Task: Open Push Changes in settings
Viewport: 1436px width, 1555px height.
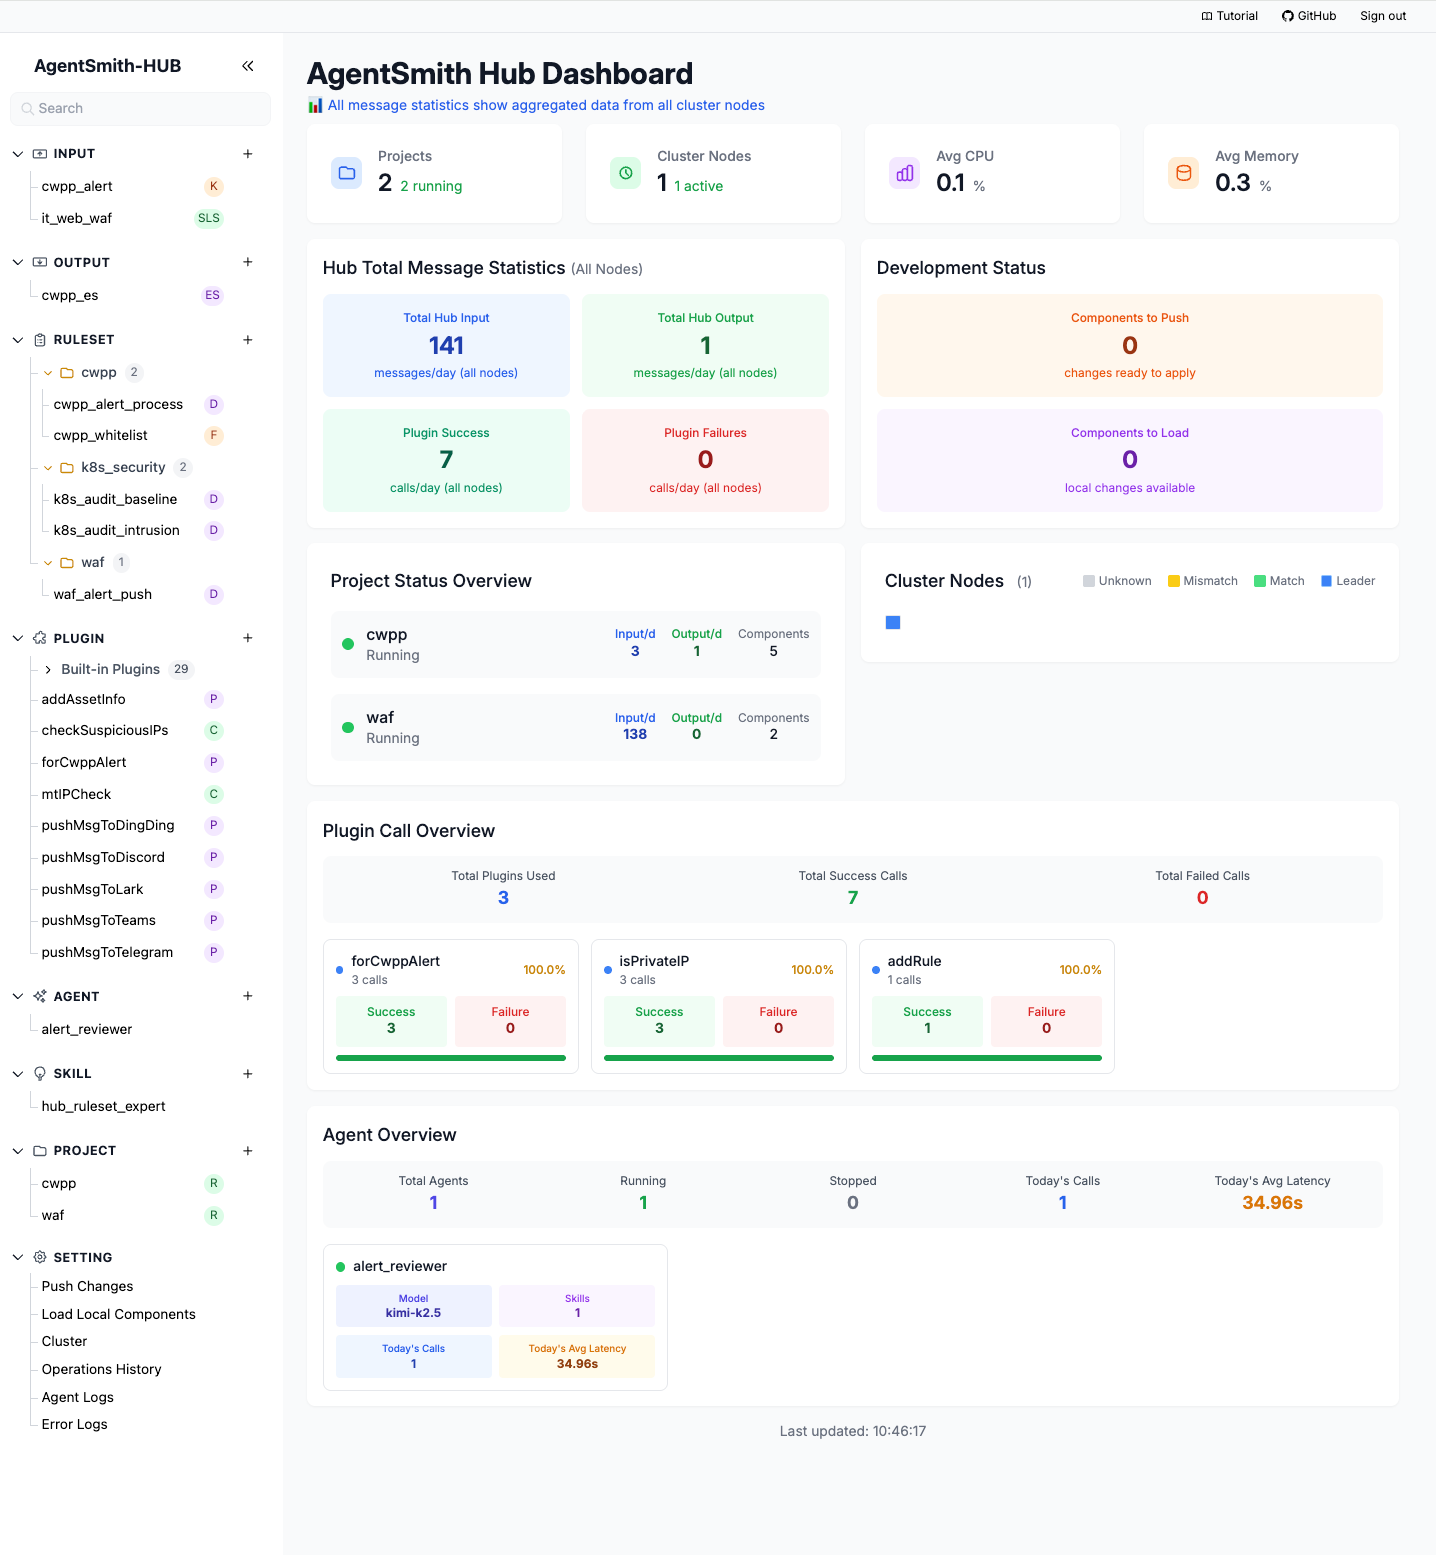Action: tap(87, 1286)
